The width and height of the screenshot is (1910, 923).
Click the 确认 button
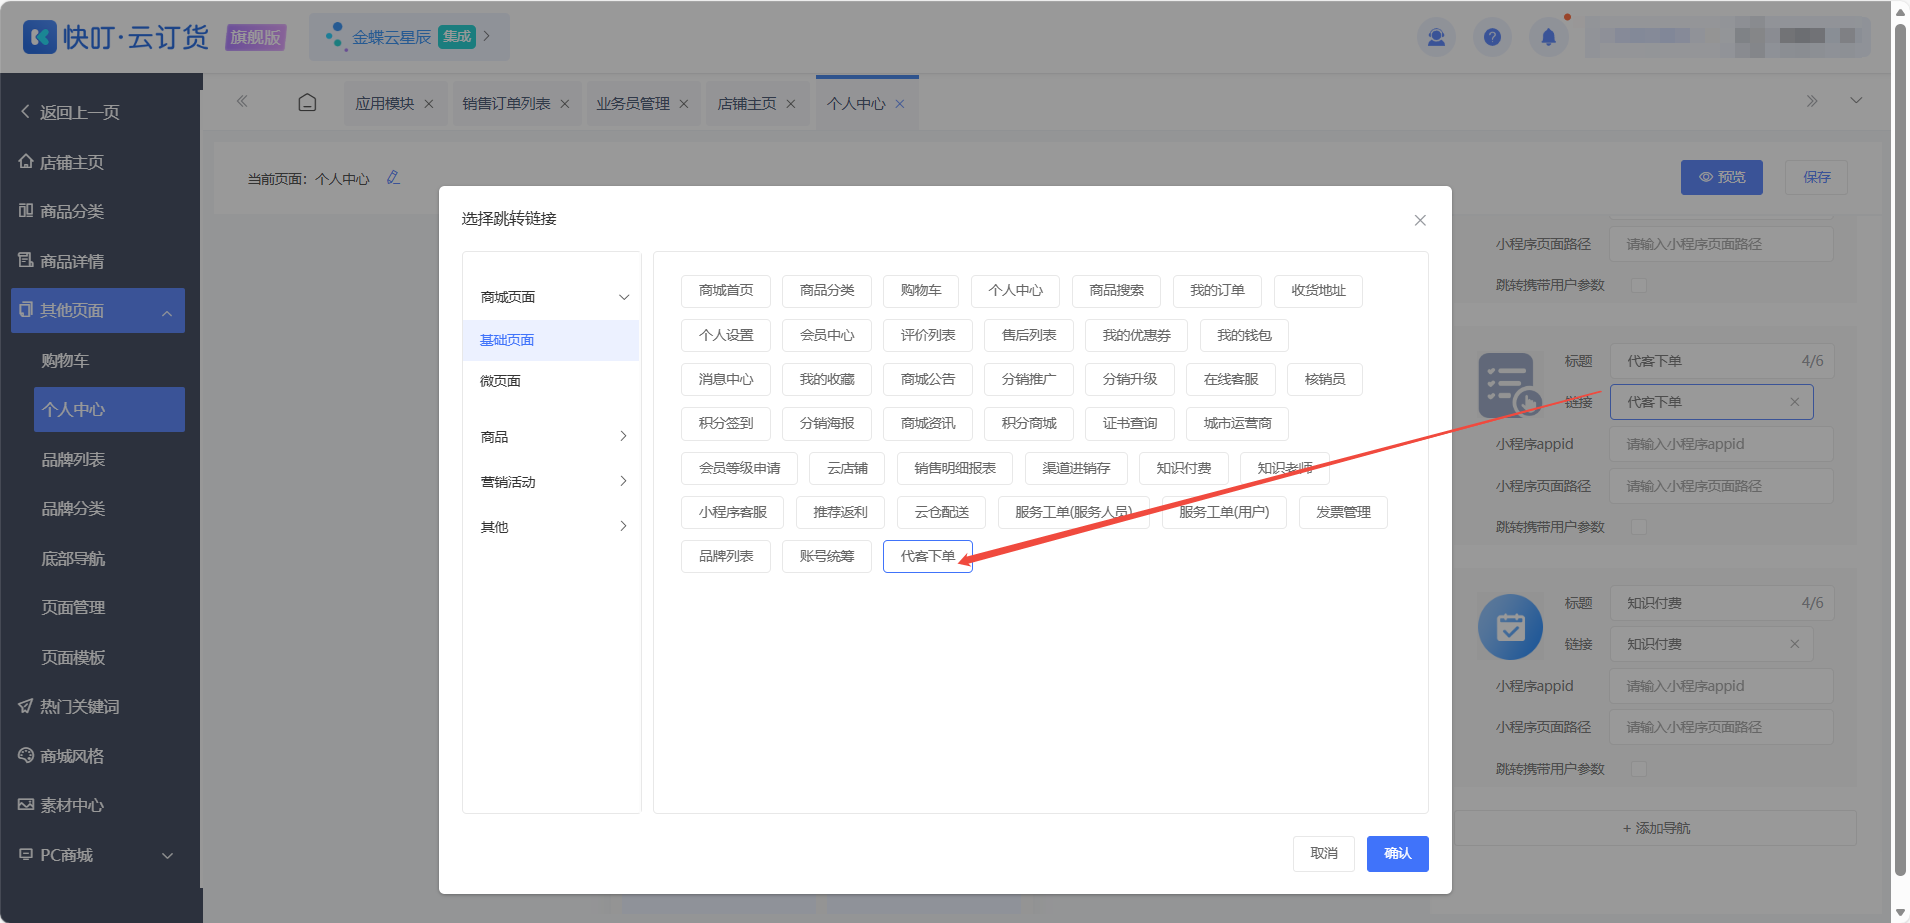coord(1397,854)
